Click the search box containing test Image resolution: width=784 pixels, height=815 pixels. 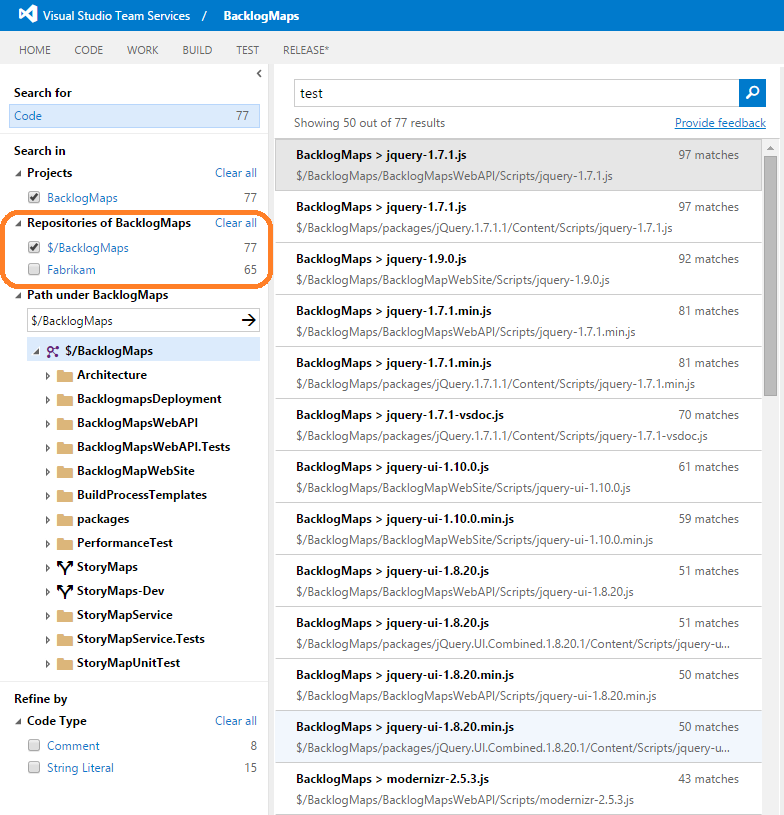[x=516, y=93]
